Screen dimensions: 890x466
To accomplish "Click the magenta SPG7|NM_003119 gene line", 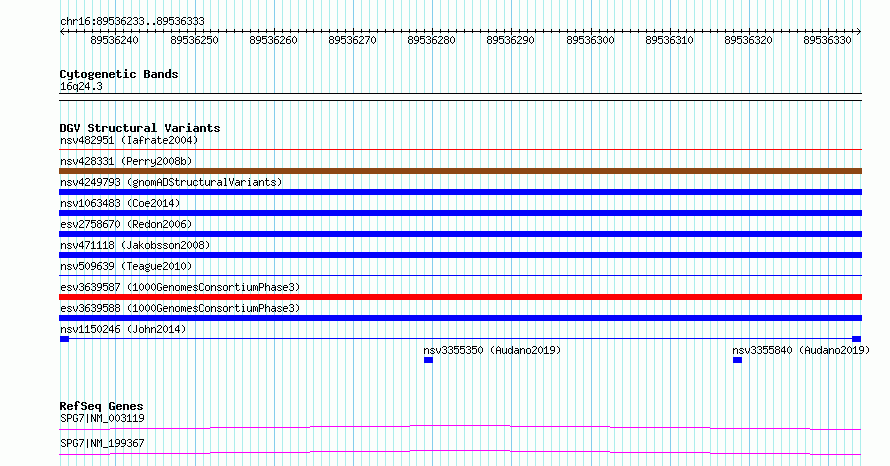I will (x=460, y=427).
